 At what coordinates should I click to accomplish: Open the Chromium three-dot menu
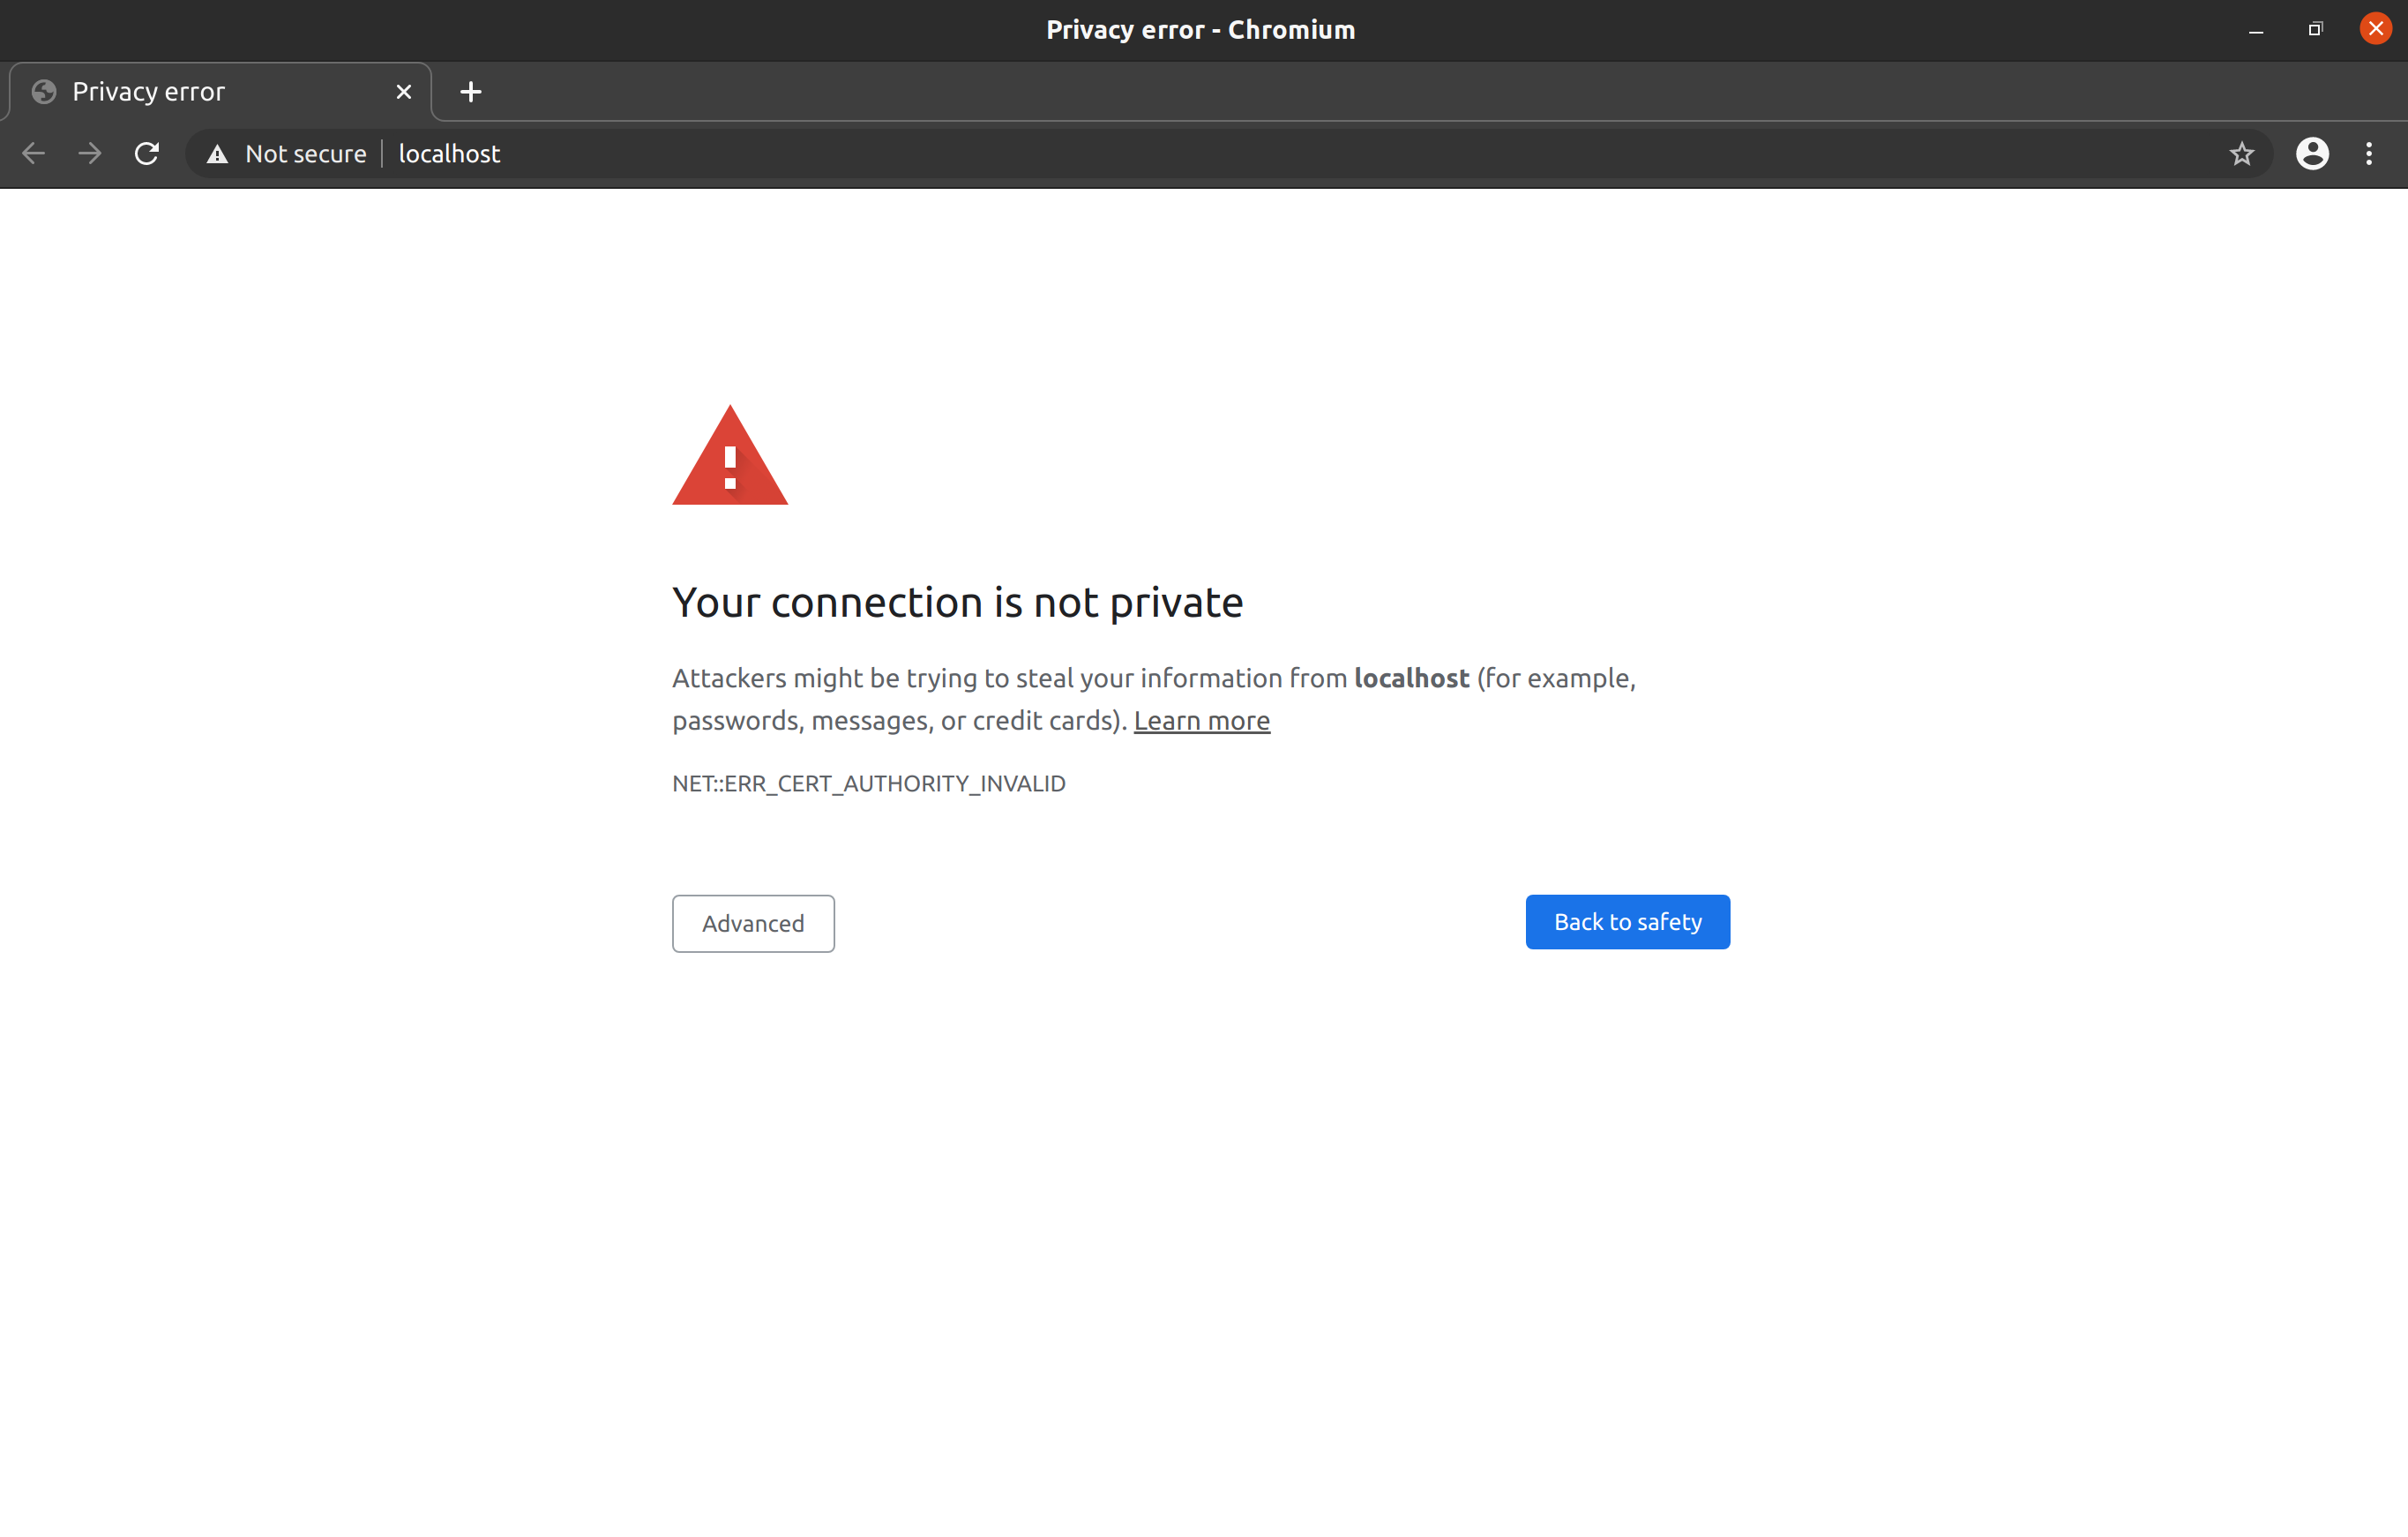2369,154
